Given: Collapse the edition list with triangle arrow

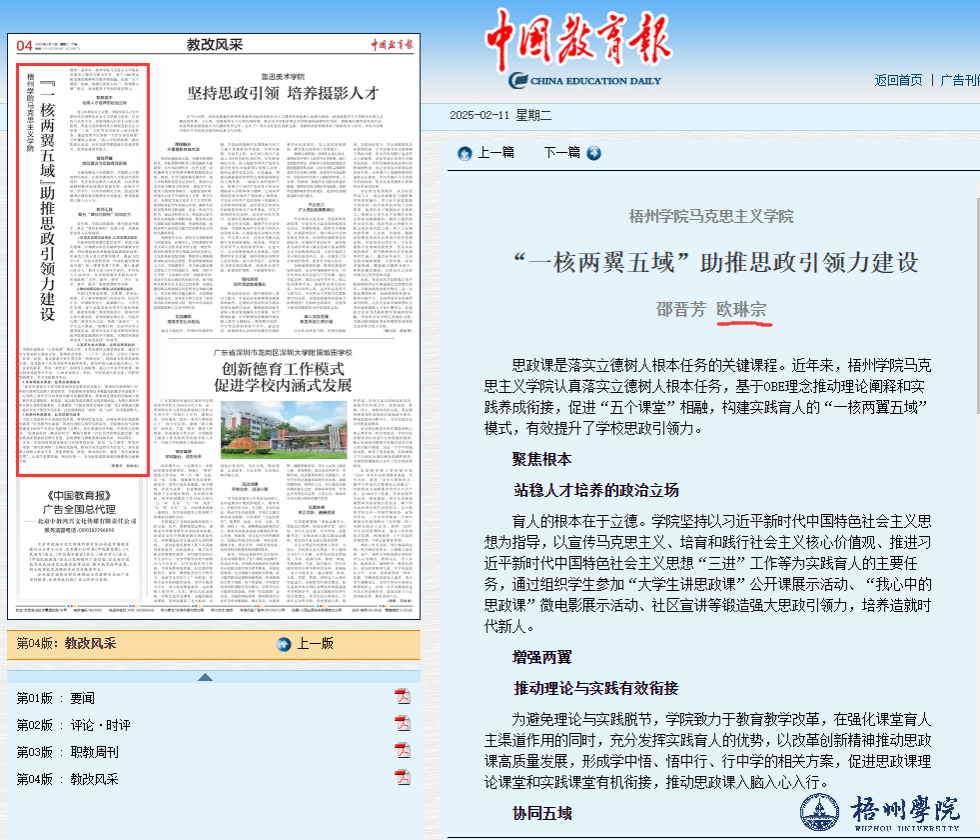Looking at the screenshot, I should pyautogui.click(x=204, y=677).
